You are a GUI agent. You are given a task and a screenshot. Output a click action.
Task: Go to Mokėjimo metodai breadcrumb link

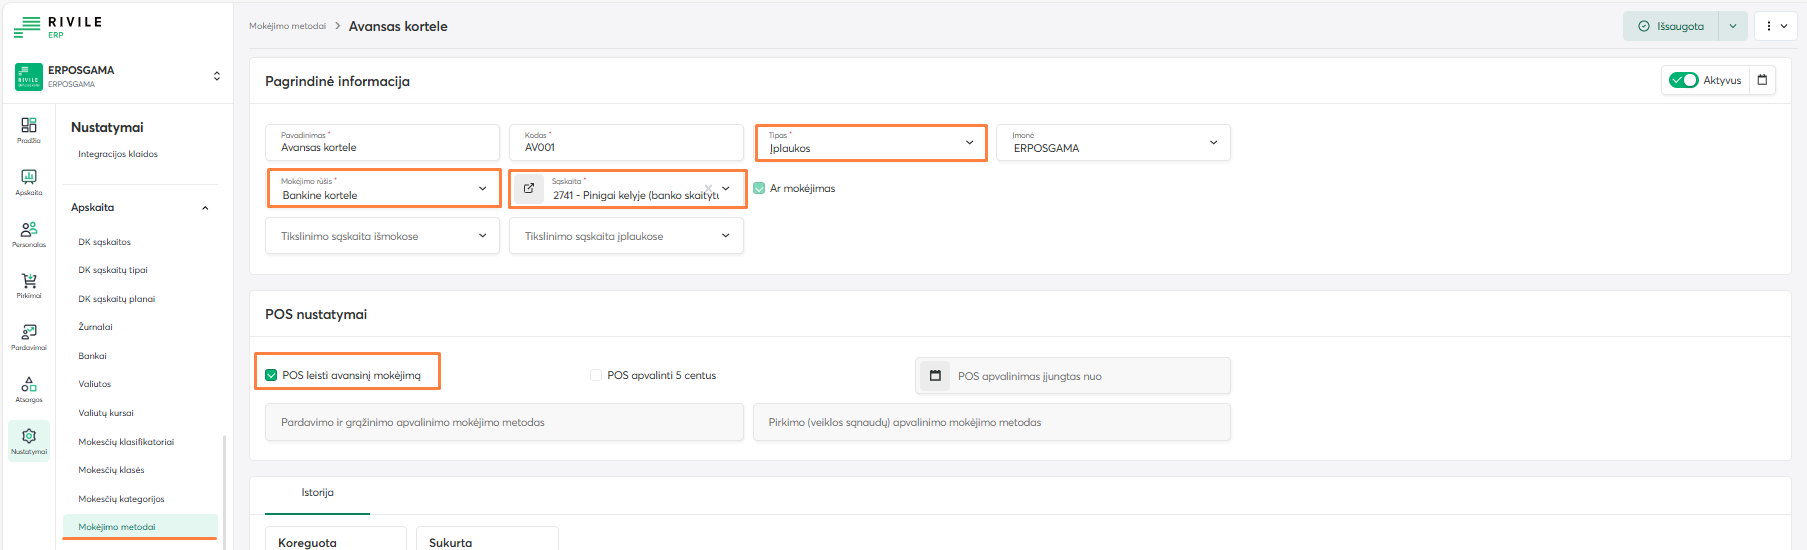(287, 26)
